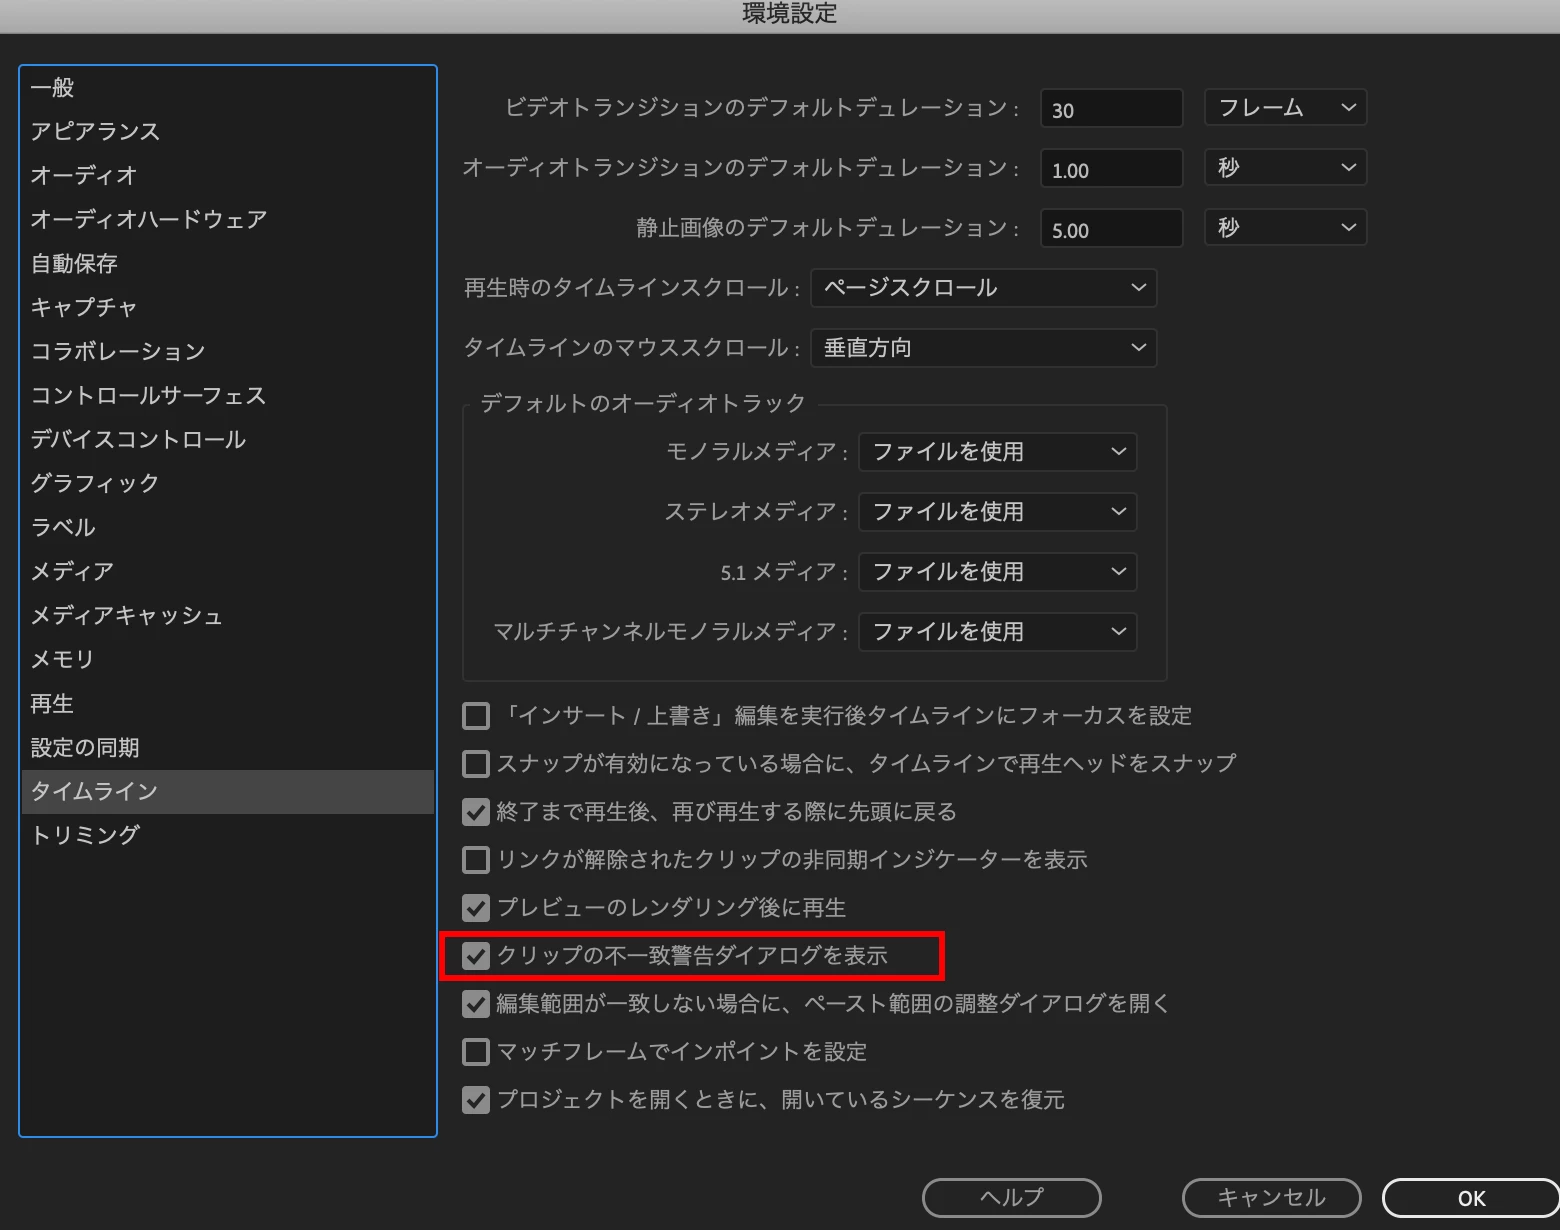Viewport: 1560px width, 1230px height.
Task: Click the ヘルプ button
Action: click(x=1012, y=1198)
